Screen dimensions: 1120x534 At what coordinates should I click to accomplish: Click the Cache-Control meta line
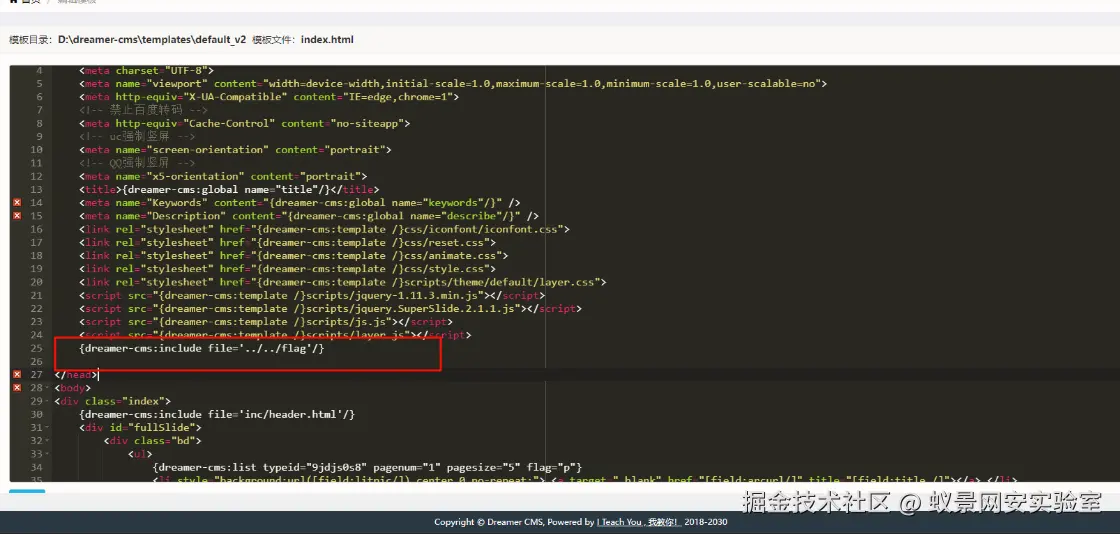tap(244, 124)
